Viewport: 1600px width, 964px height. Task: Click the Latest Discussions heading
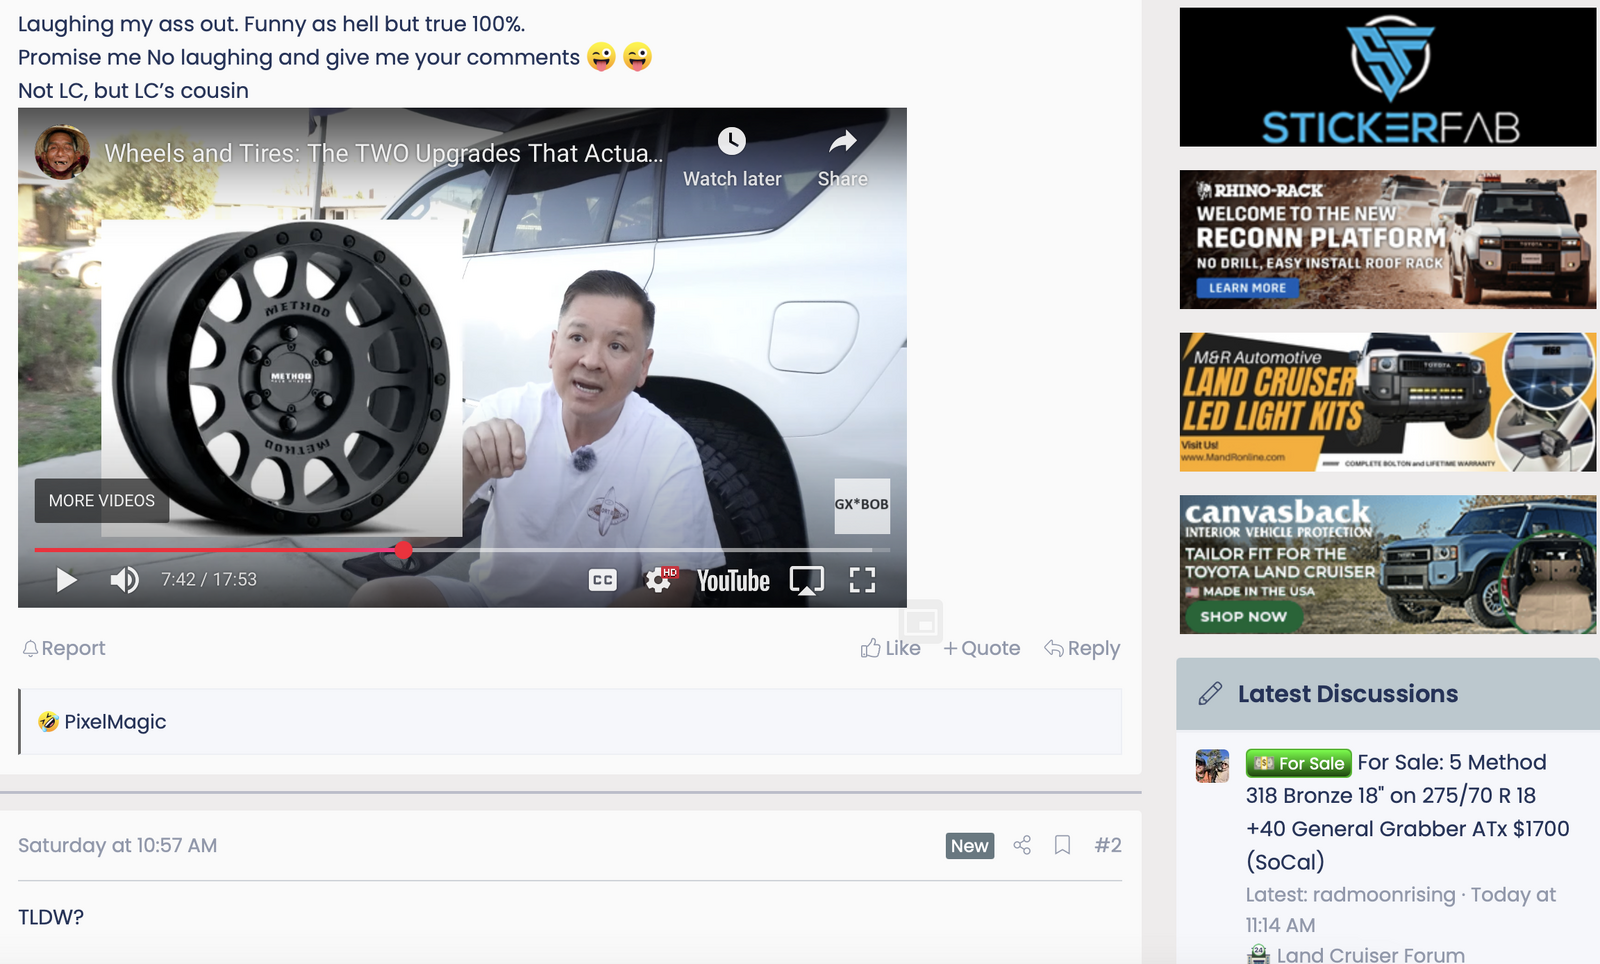point(1347,694)
